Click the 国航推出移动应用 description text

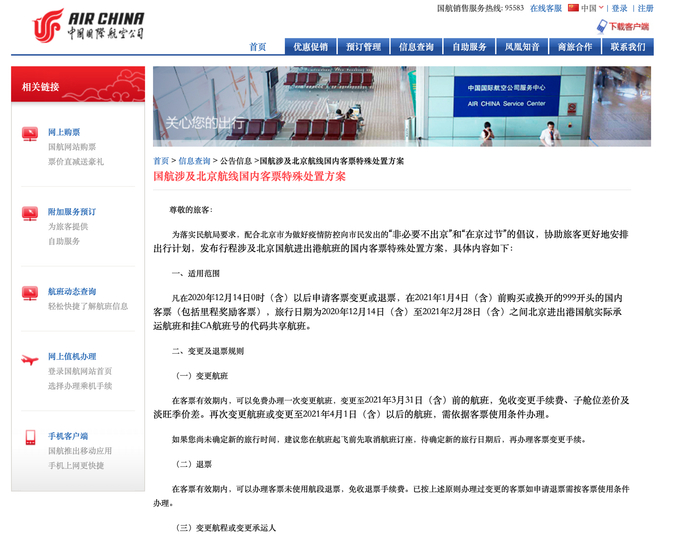[80, 451]
